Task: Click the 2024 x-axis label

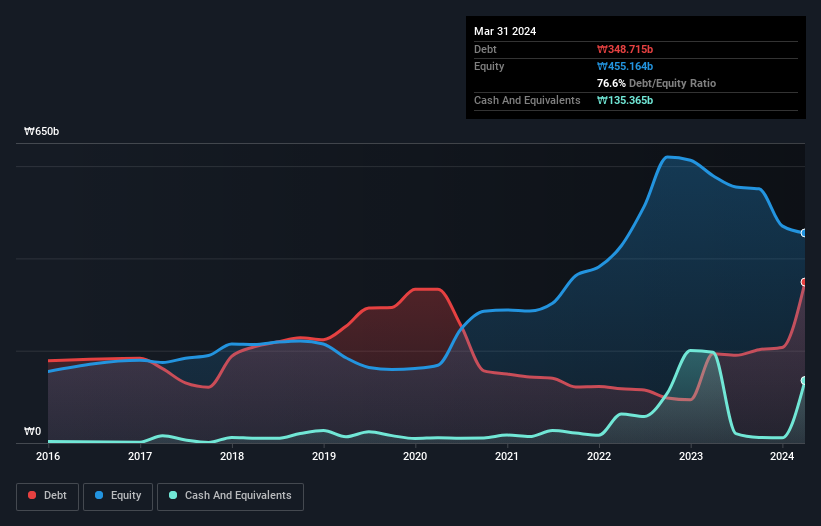Action: 782,456
